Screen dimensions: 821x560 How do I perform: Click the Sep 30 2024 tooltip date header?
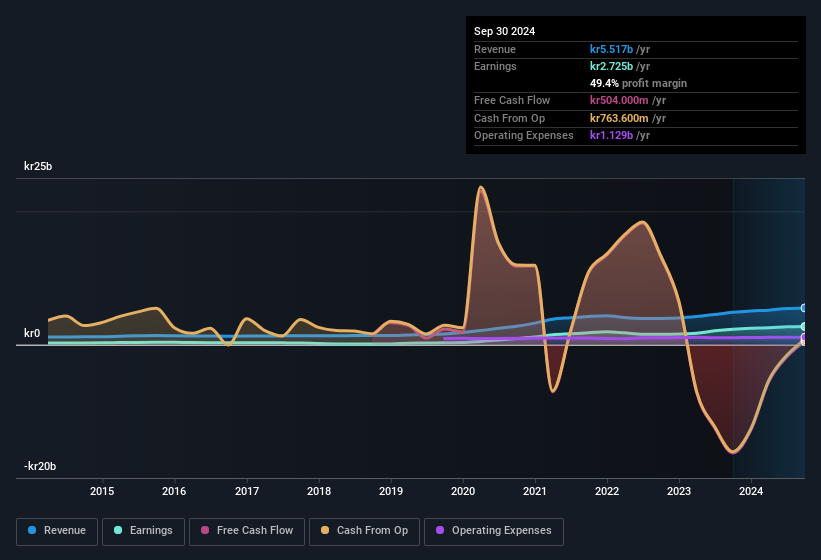[504, 31]
